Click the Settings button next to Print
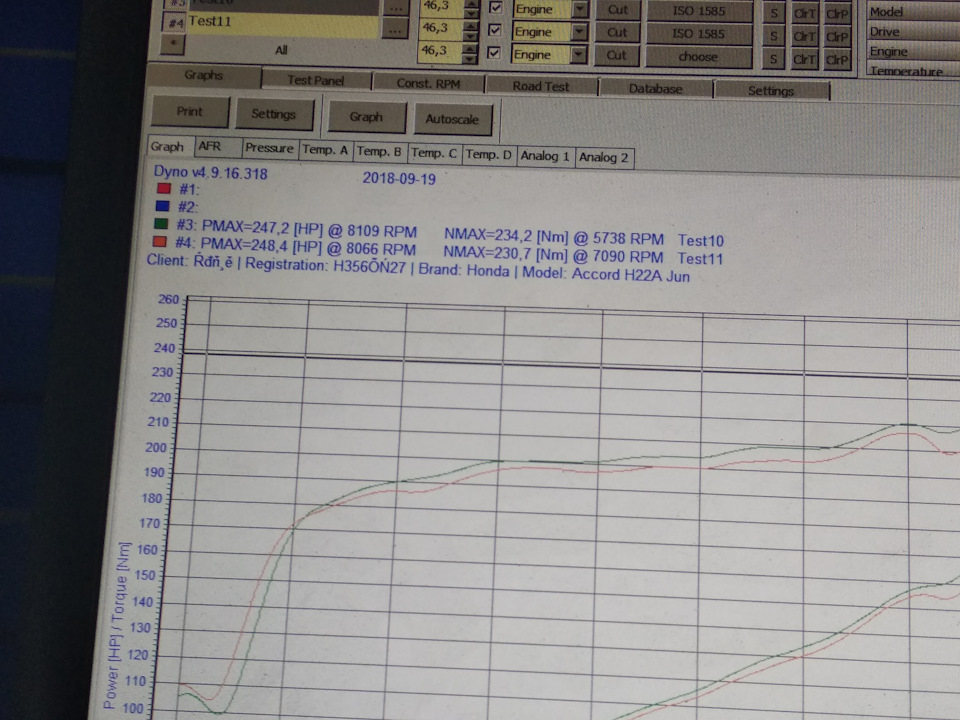 pos(274,114)
